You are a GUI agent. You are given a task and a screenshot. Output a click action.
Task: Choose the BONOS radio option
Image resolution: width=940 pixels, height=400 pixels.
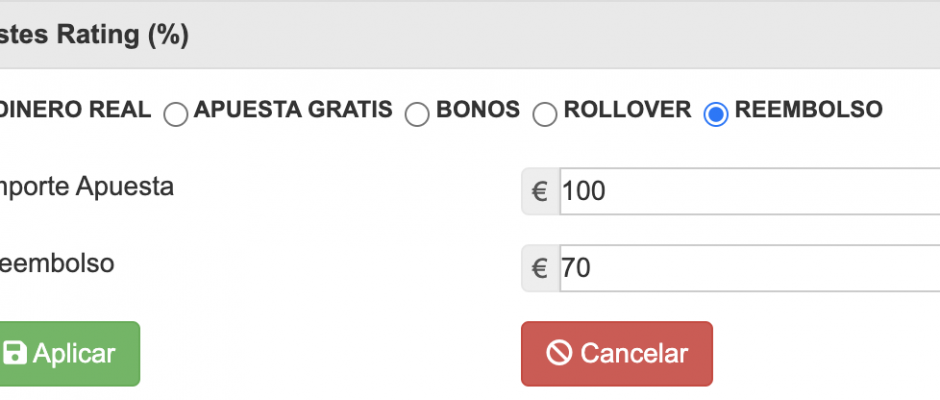[418, 115]
